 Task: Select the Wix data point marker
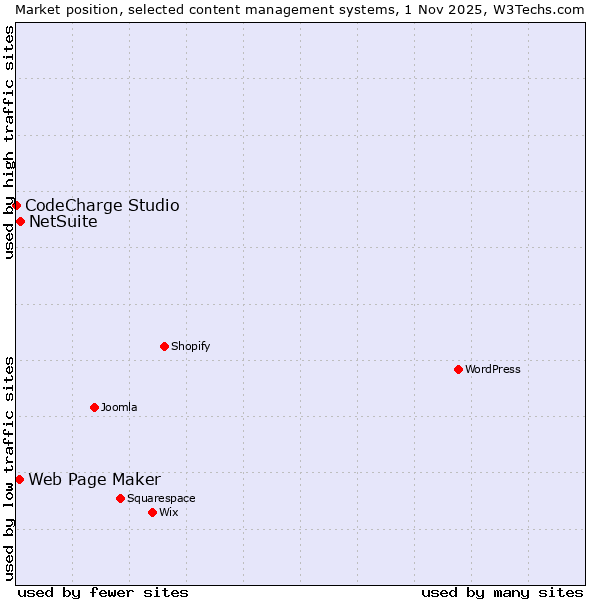[x=152, y=512]
